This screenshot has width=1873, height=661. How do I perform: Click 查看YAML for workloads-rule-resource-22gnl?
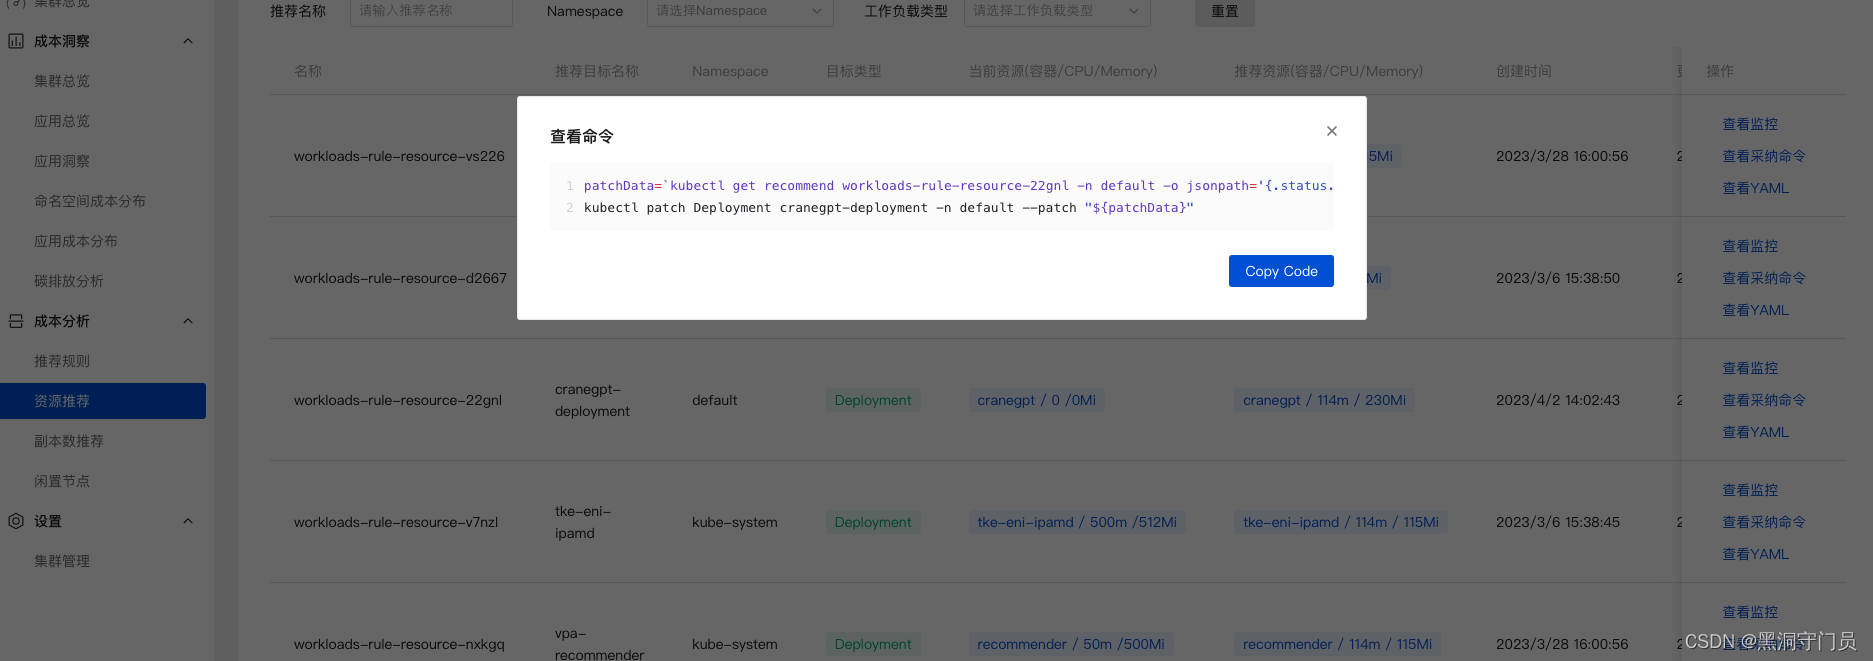(x=1755, y=432)
